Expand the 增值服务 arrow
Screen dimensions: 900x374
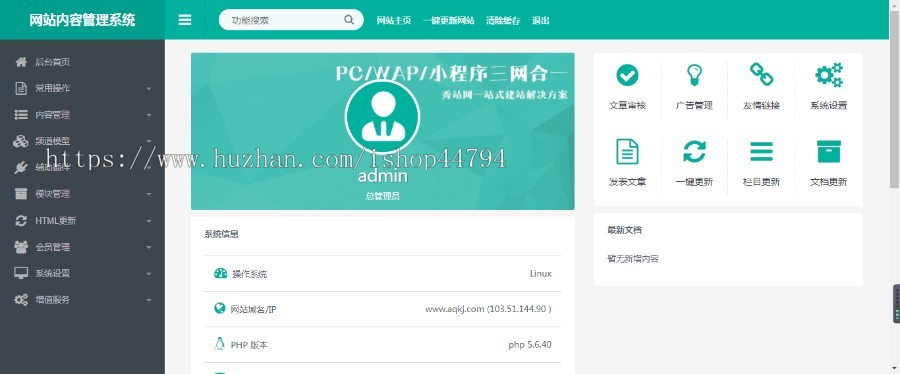[x=149, y=300]
